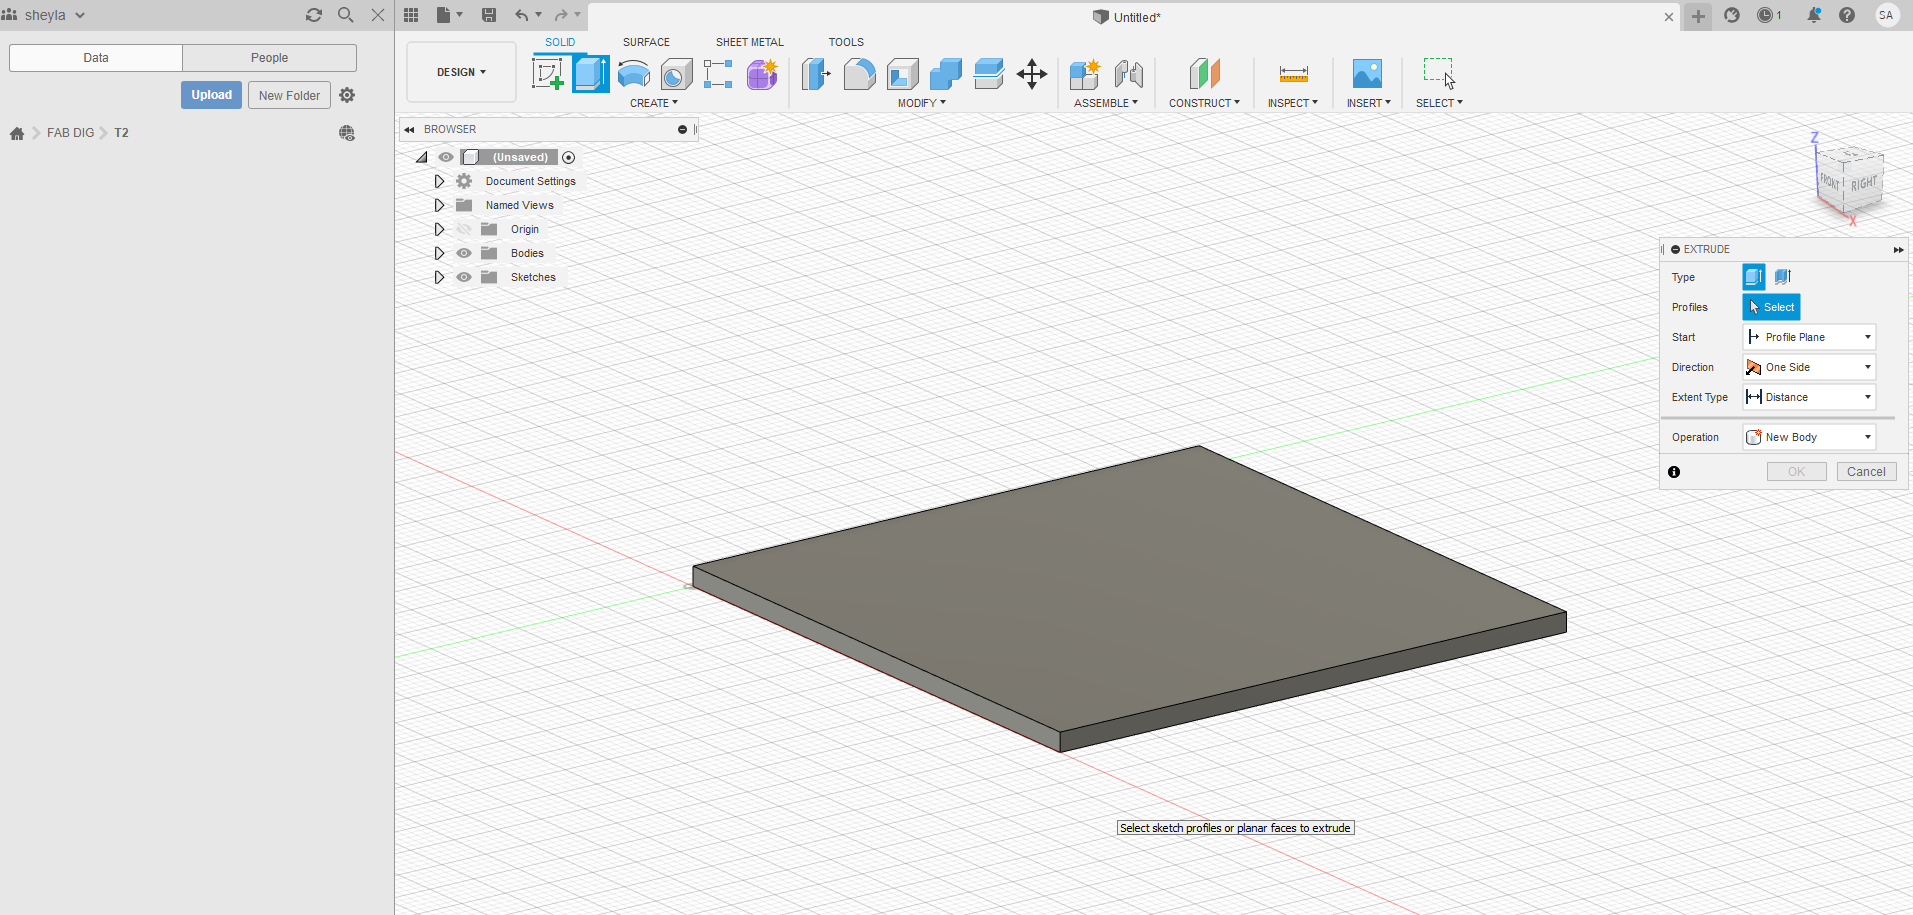Screen dimensions: 1913x915
Task: Select the Revolve tool in toolbar
Action: point(634,74)
